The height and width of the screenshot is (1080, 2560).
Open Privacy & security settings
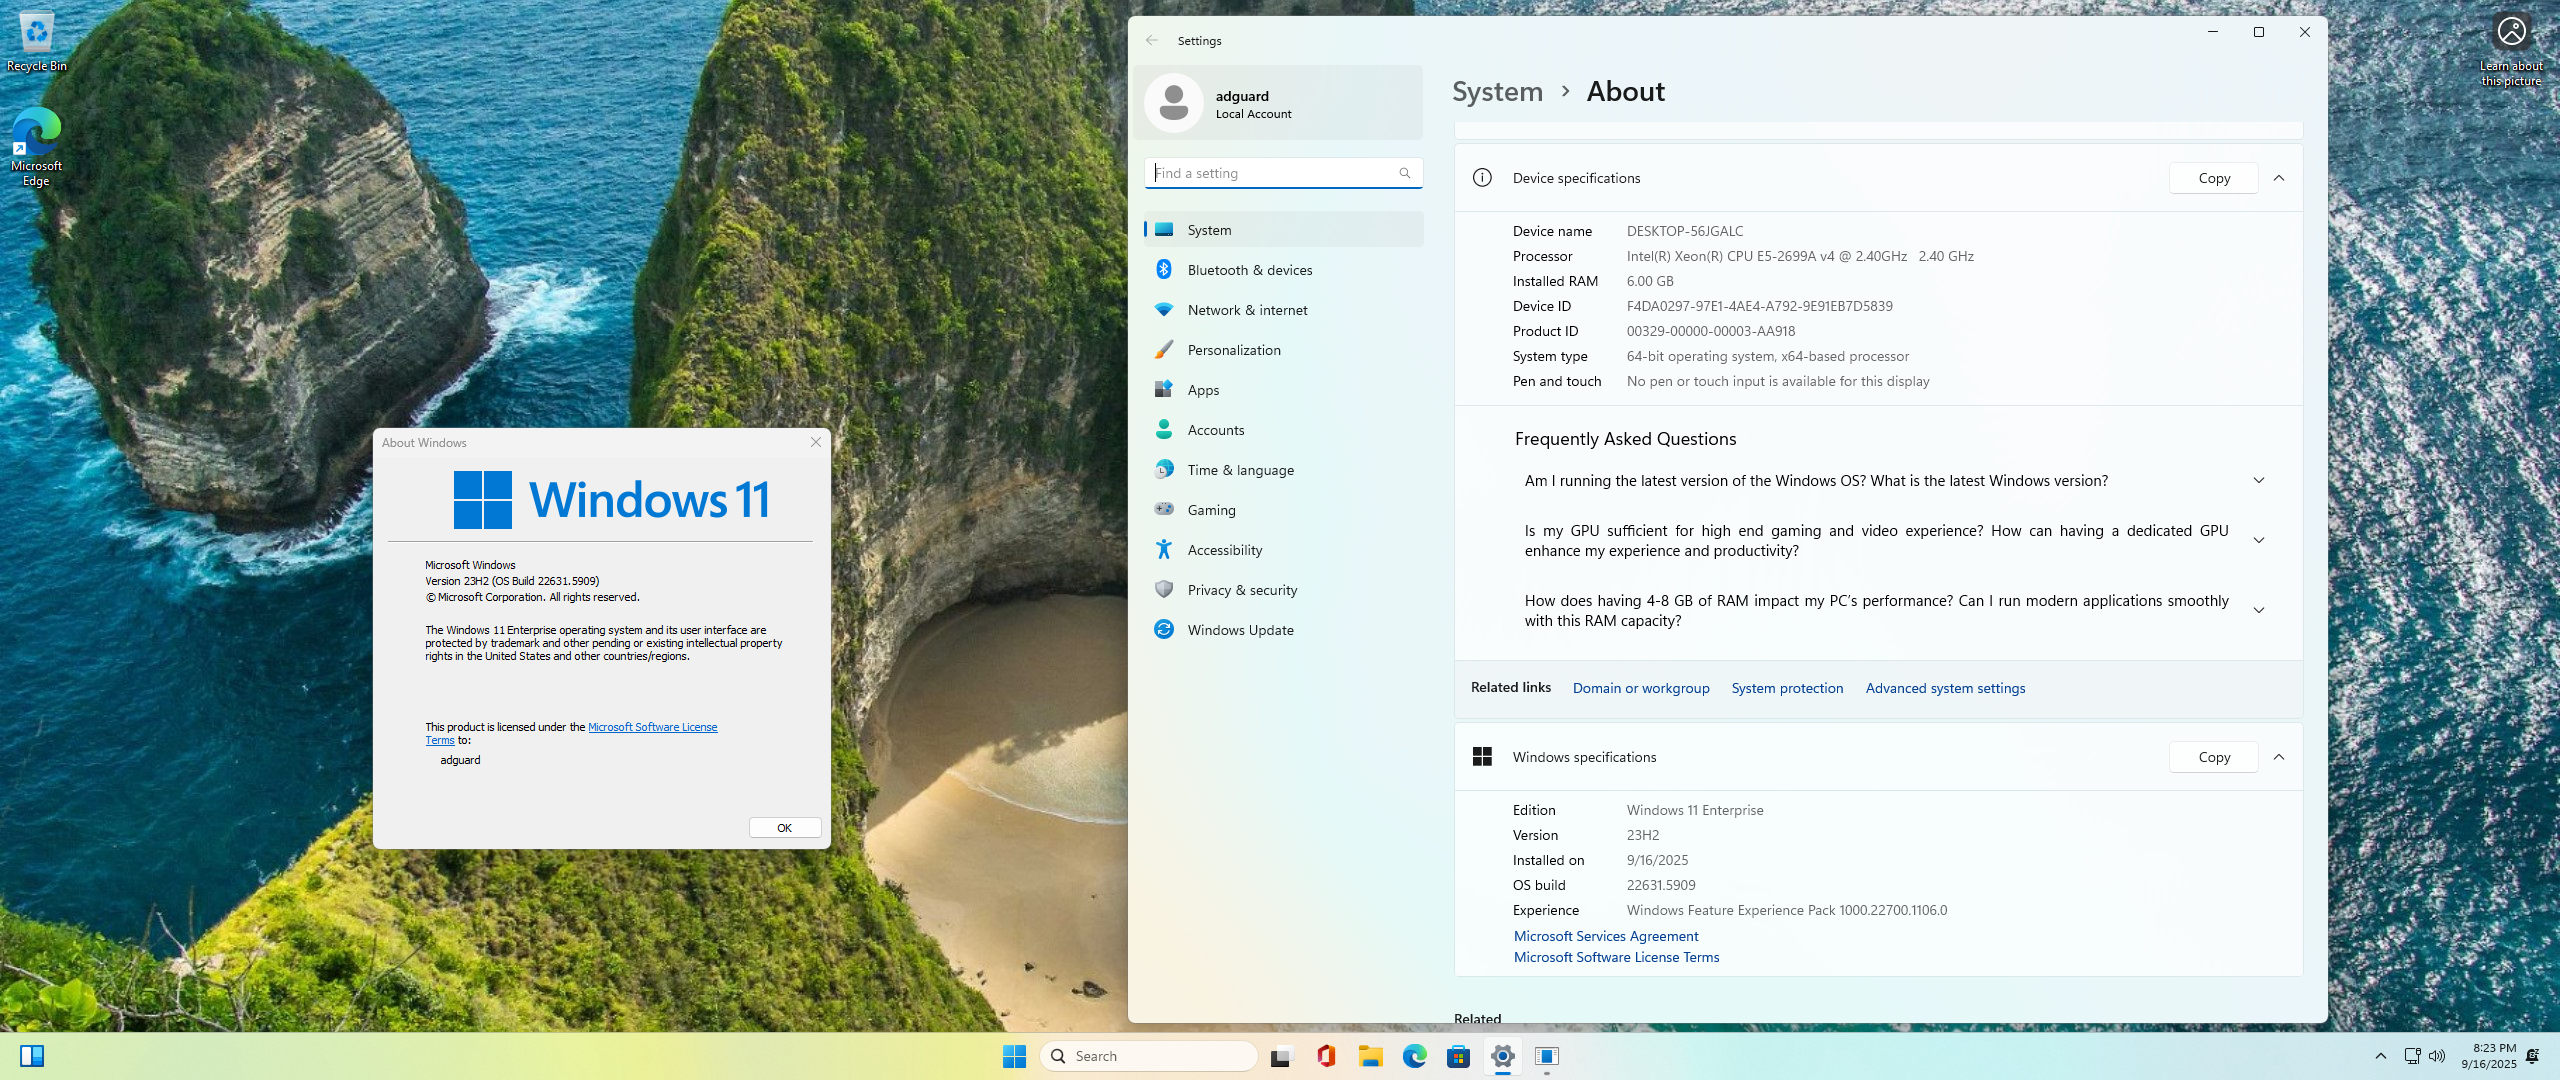(x=1284, y=590)
